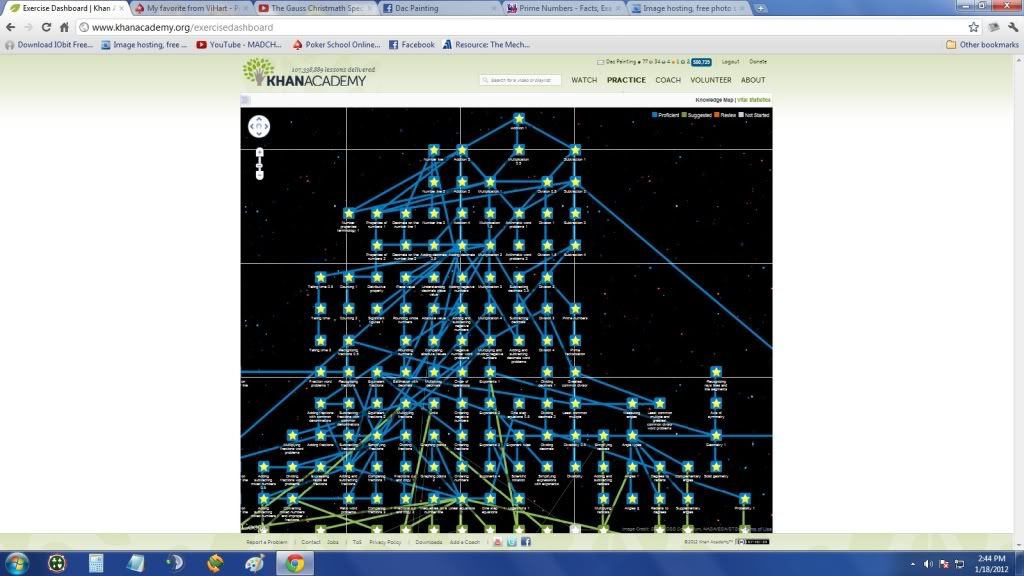The height and width of the screenshot is (576, 1024).
Task: Click the Donate link
Action: coord(758,61)
